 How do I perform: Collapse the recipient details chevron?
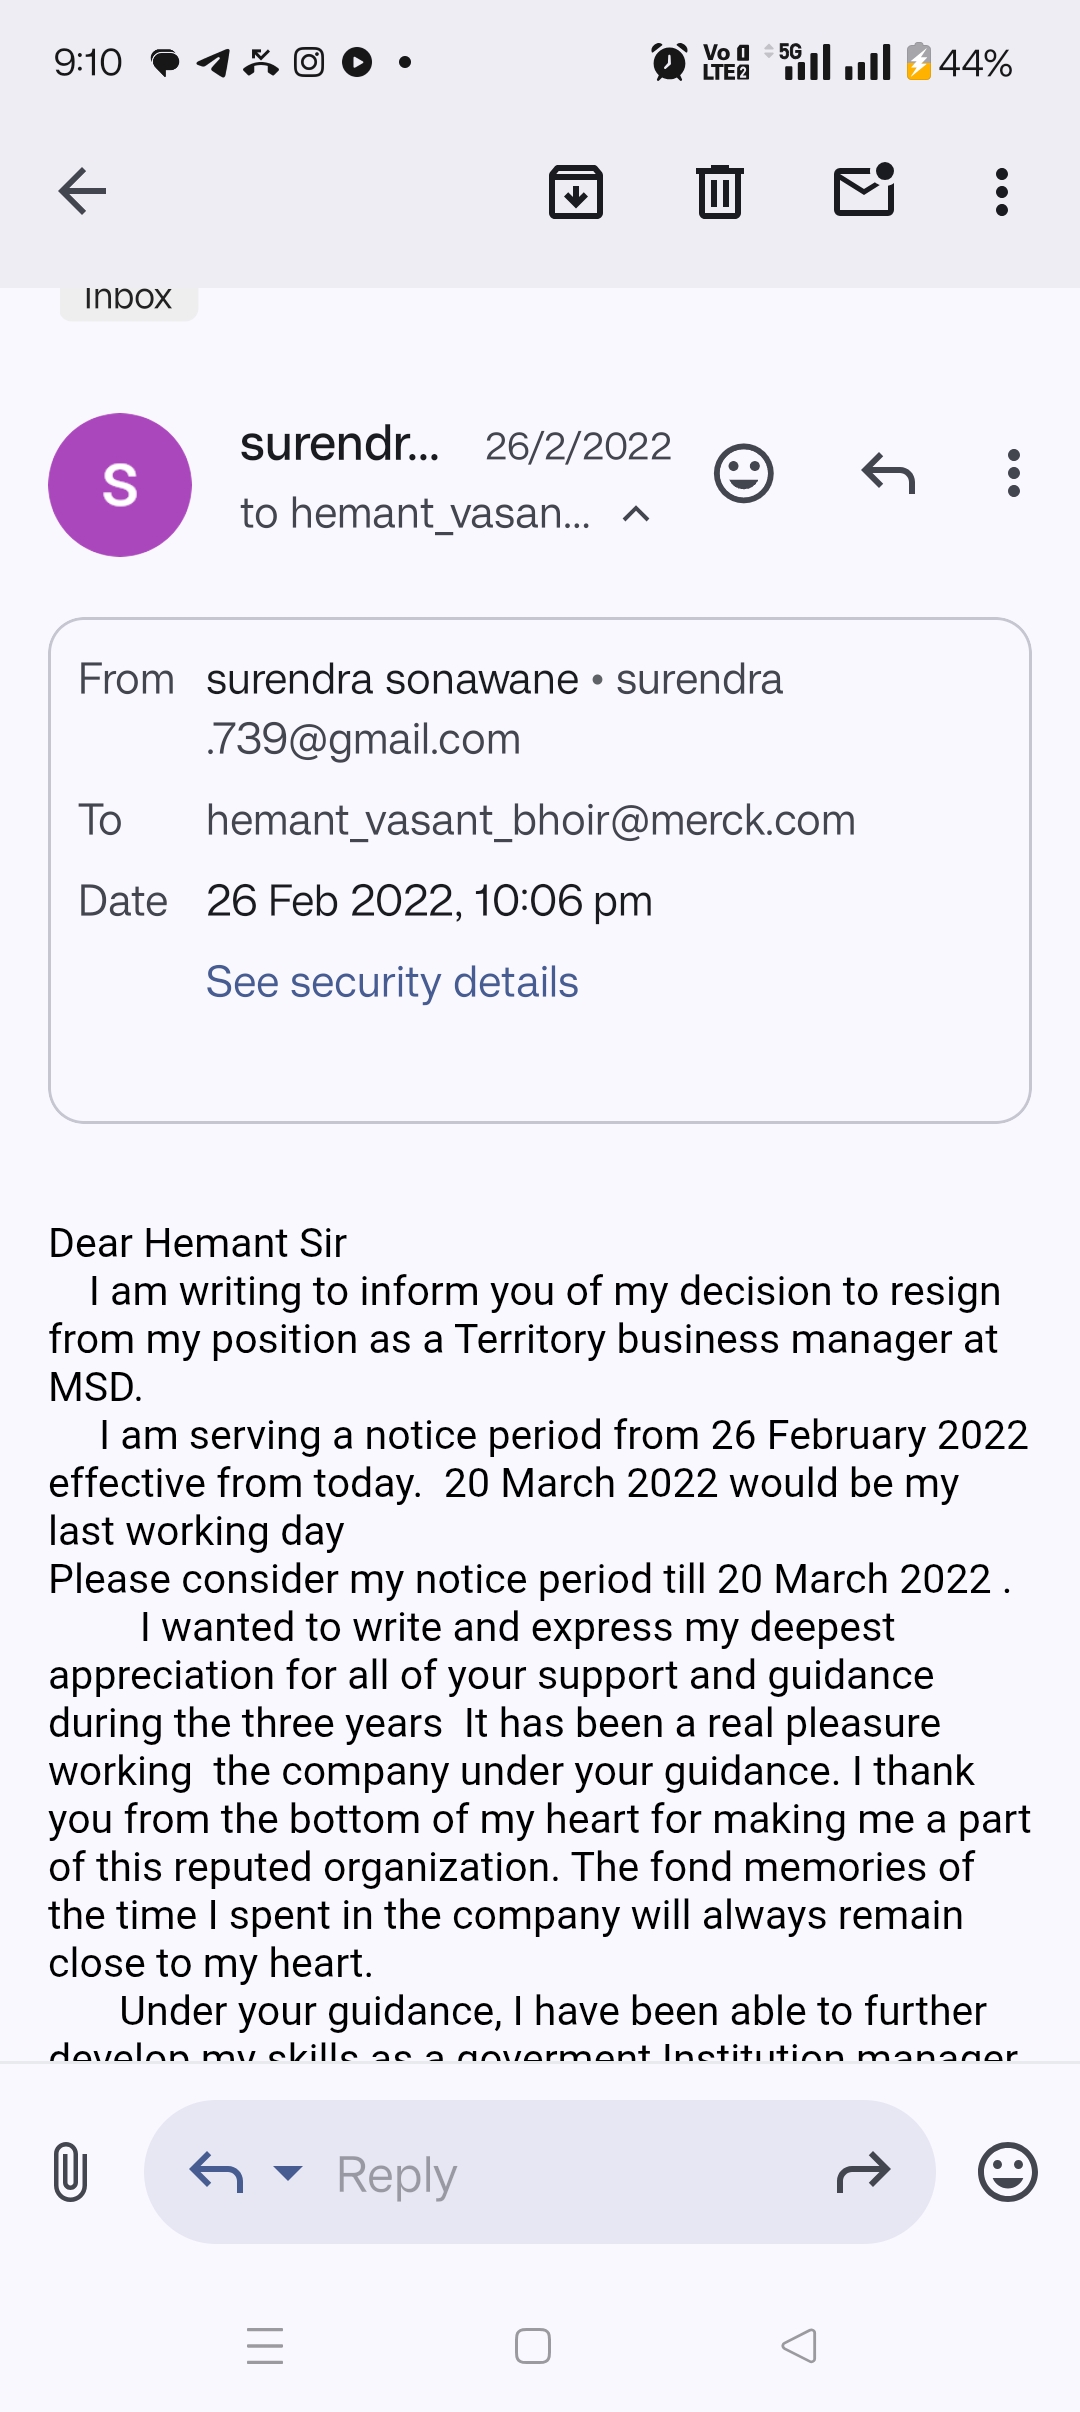636,514
